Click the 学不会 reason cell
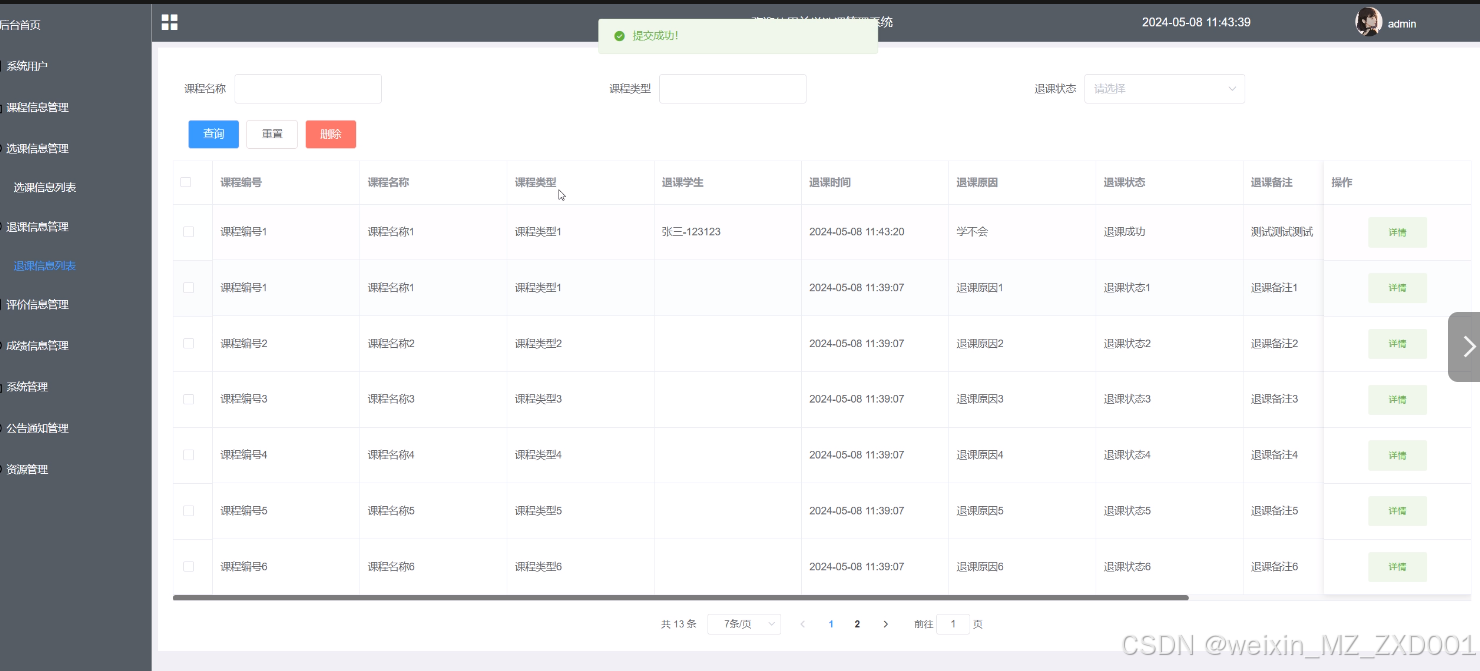The image size is (1480, 671). (972, 232)
